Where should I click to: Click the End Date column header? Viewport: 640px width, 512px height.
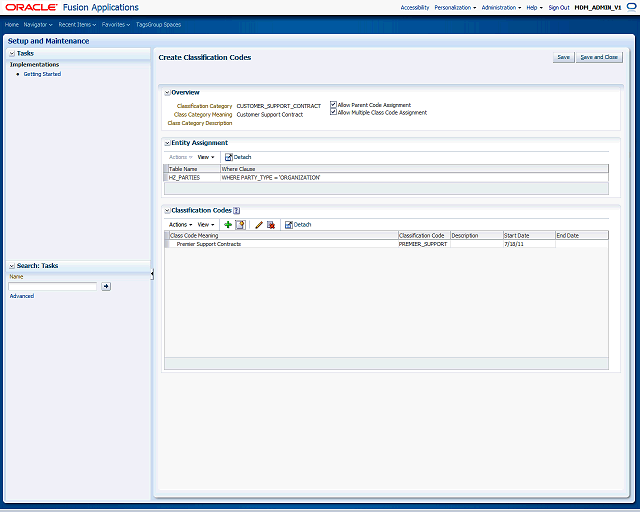tap(582, 236)
